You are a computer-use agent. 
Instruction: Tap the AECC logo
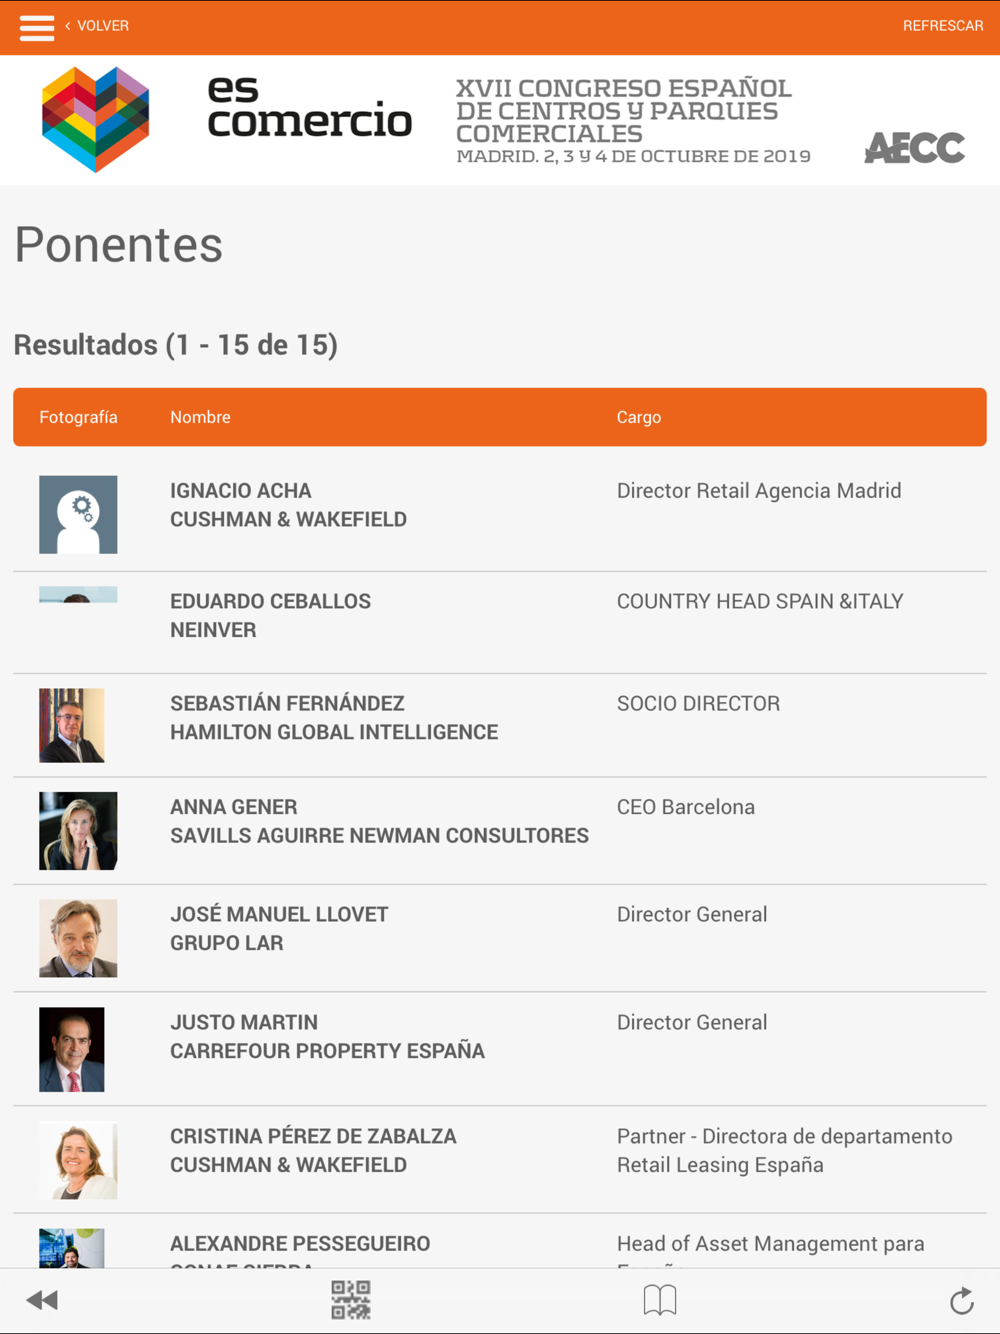pos(914,148)
